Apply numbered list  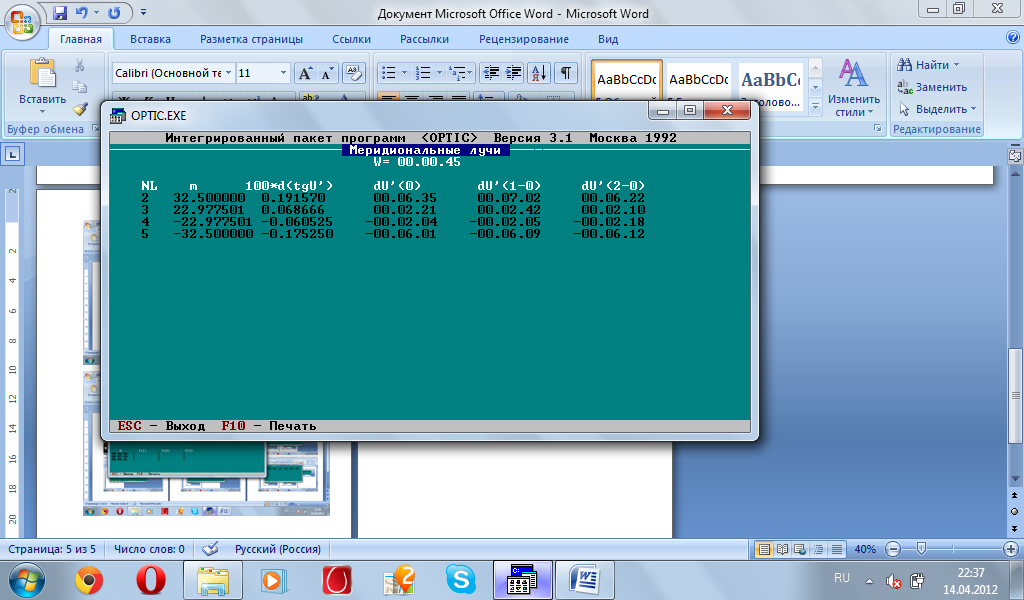(x=423, y=73)
